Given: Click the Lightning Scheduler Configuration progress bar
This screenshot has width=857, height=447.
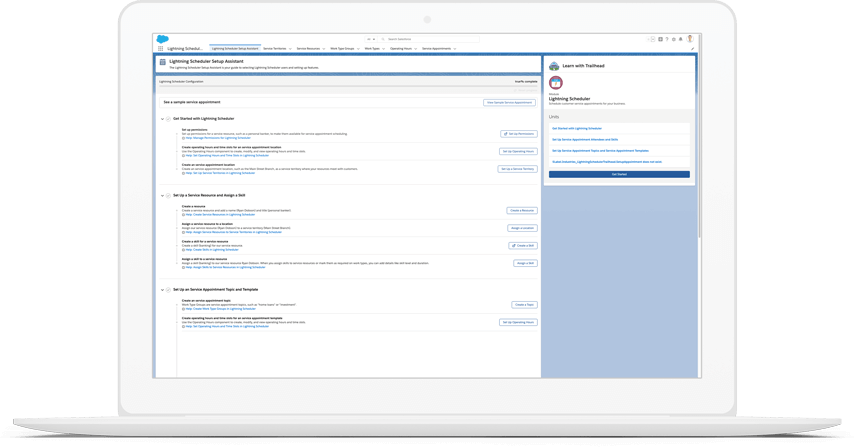Looking at the screenshot, I should pyautogui.click(x=348, y=87).
